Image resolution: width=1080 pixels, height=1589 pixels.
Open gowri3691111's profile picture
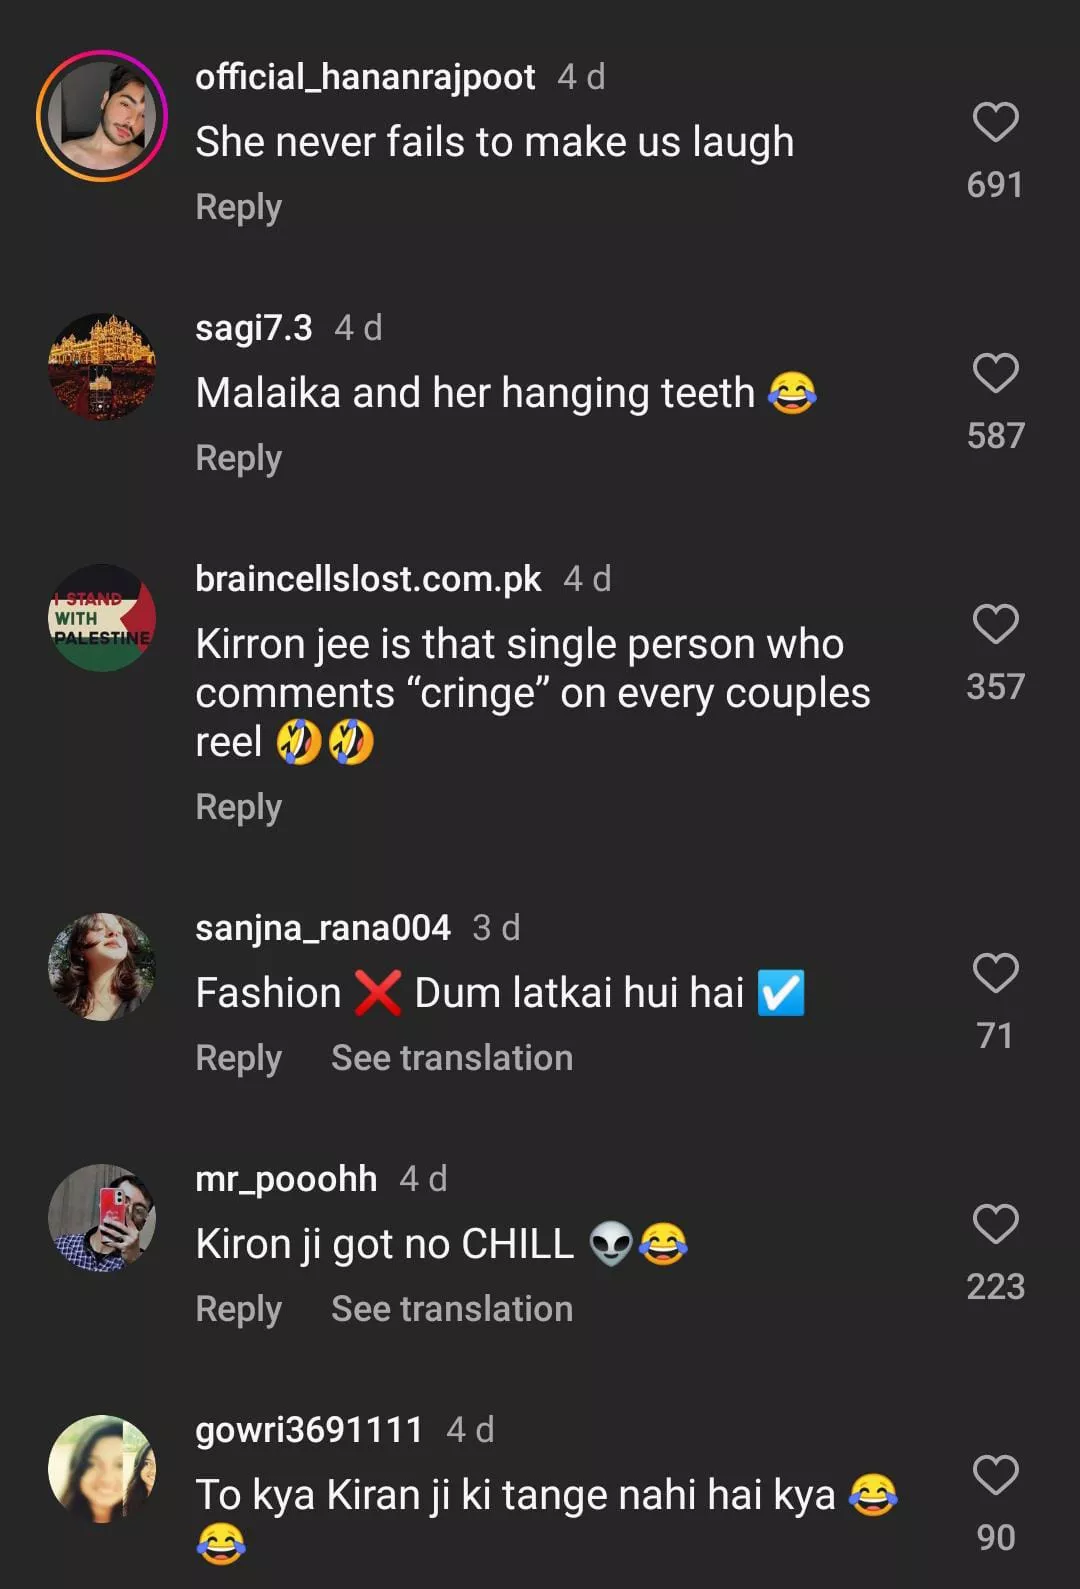[x=102, y=1469]
